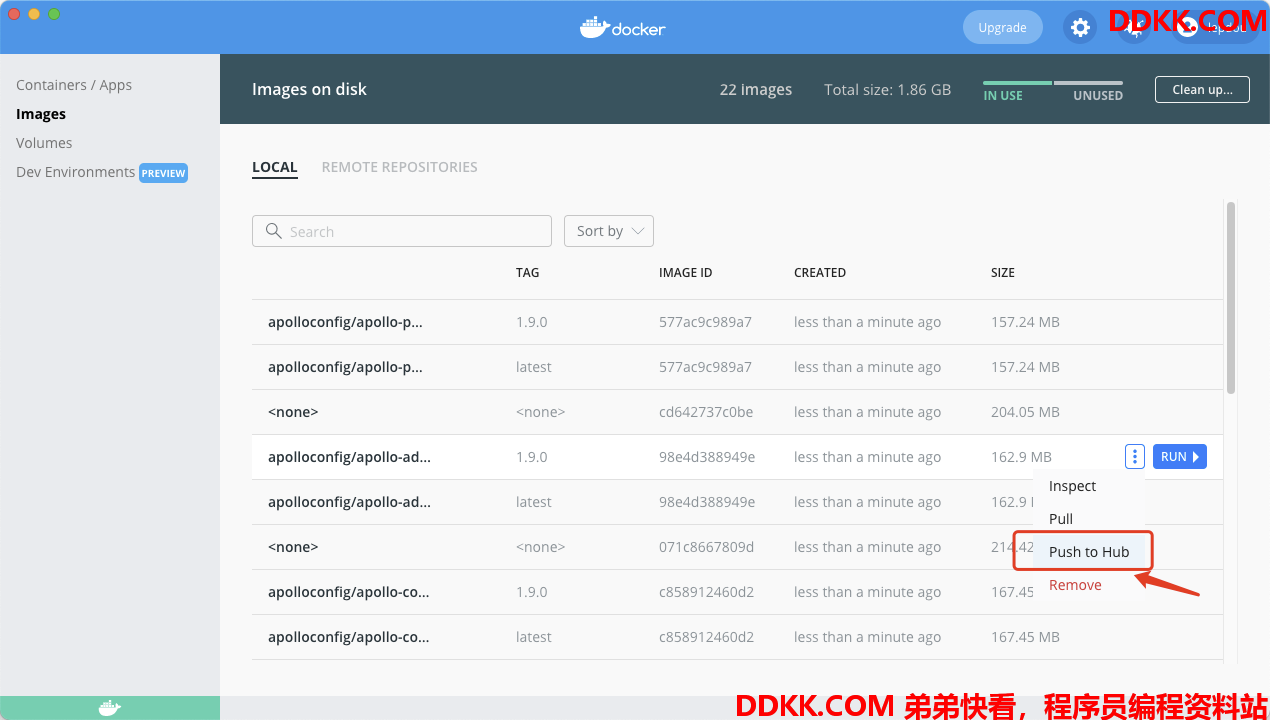
Task: Choose Remove from the context menu
Action: click(1075, 585)
